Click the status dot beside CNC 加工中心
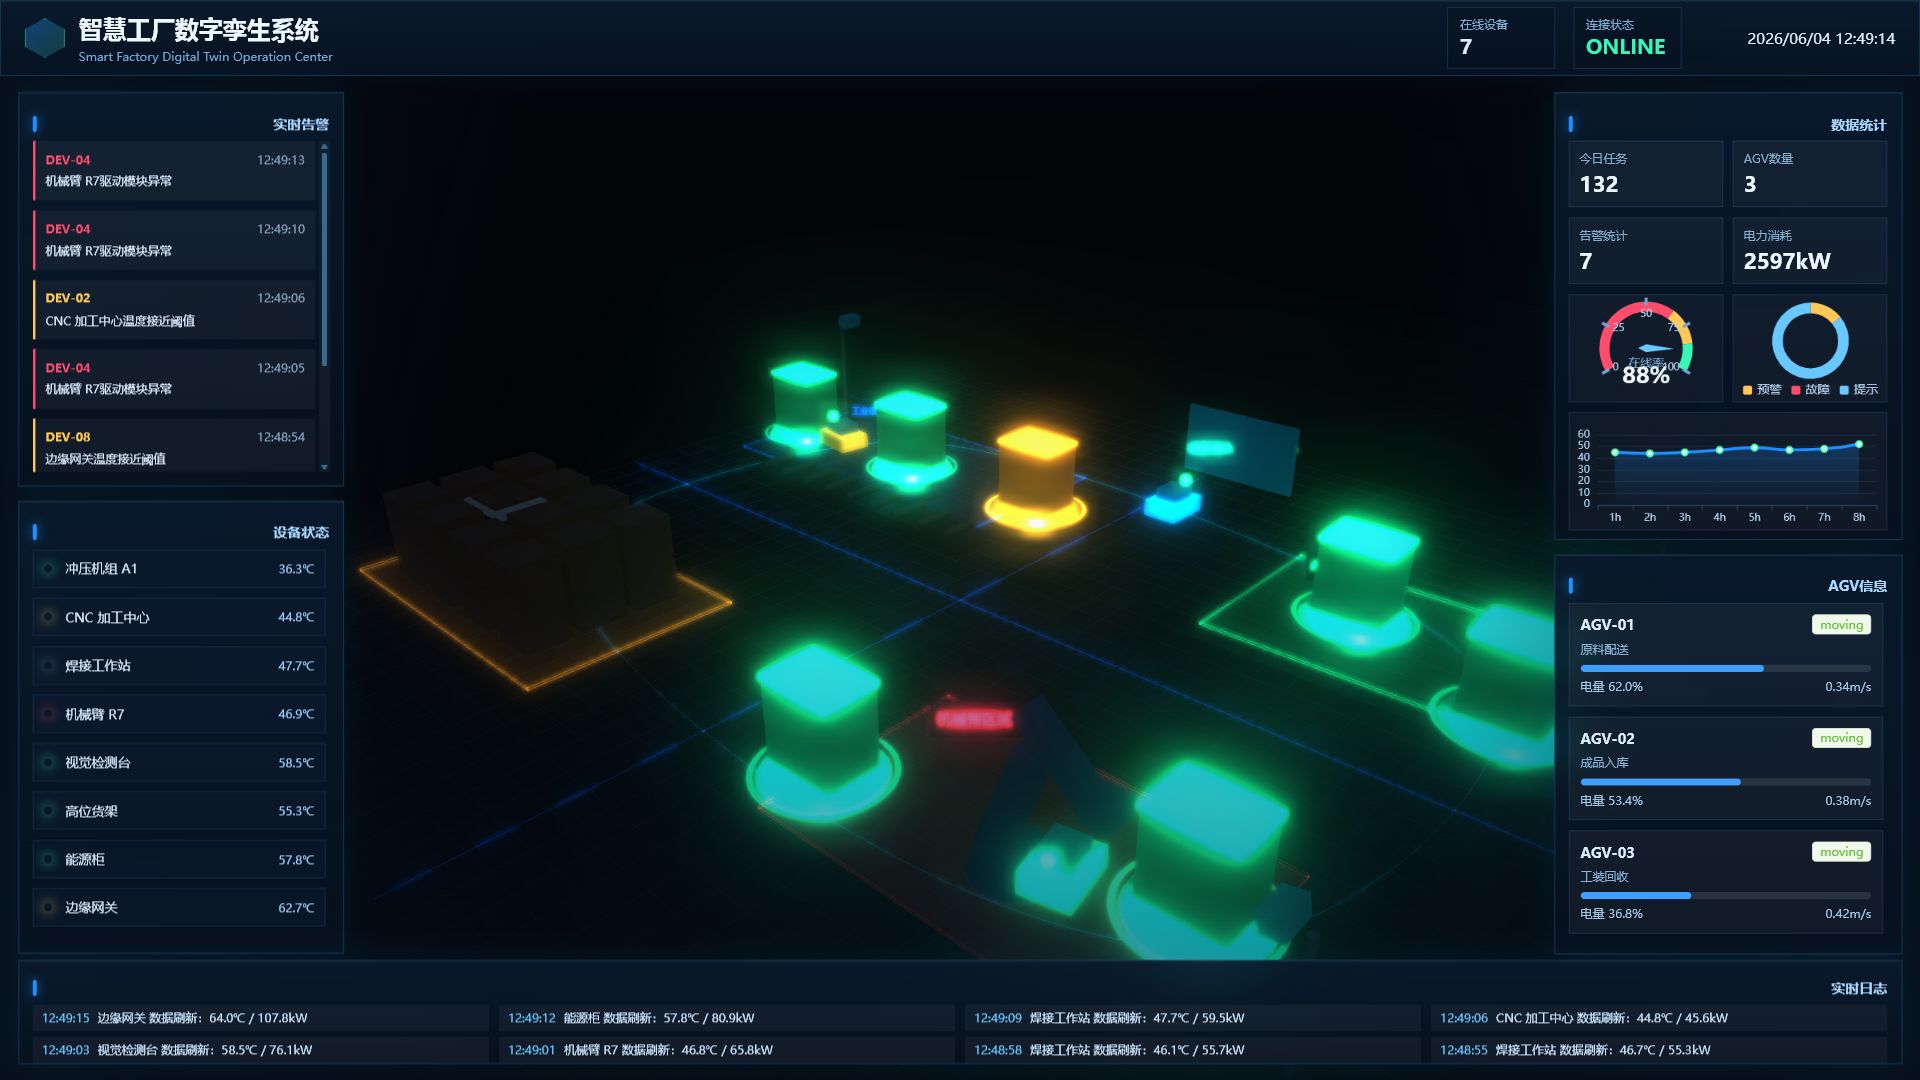Viewport: 1920px width, 1080px height. pos(47,617)
